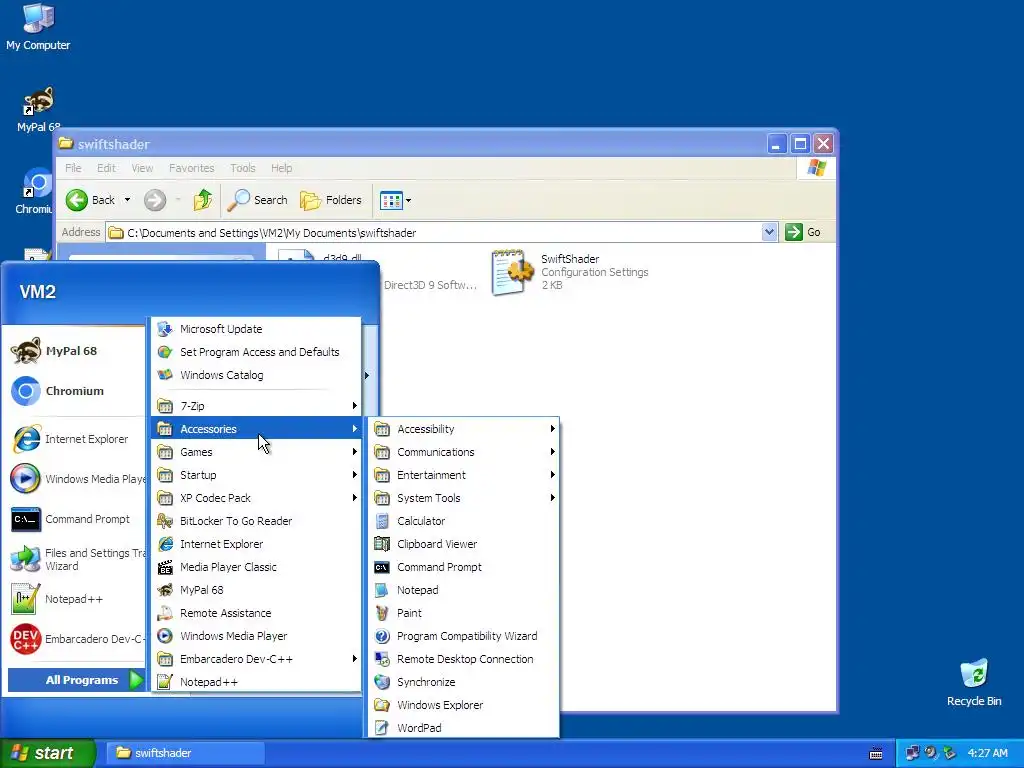Toggle the Folders pane button
Viewport: 1024px width, 768px height.
[x=330, y=200]
